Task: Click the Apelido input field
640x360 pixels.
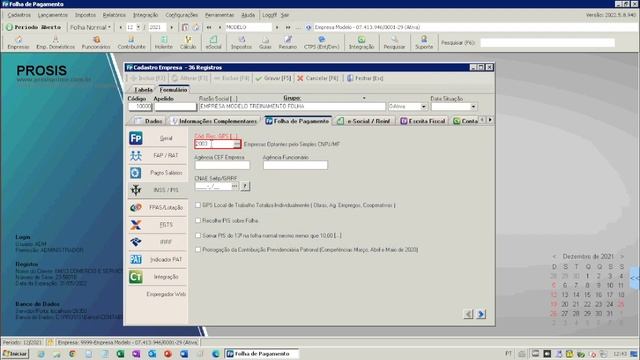Action: tap(175, 107)
